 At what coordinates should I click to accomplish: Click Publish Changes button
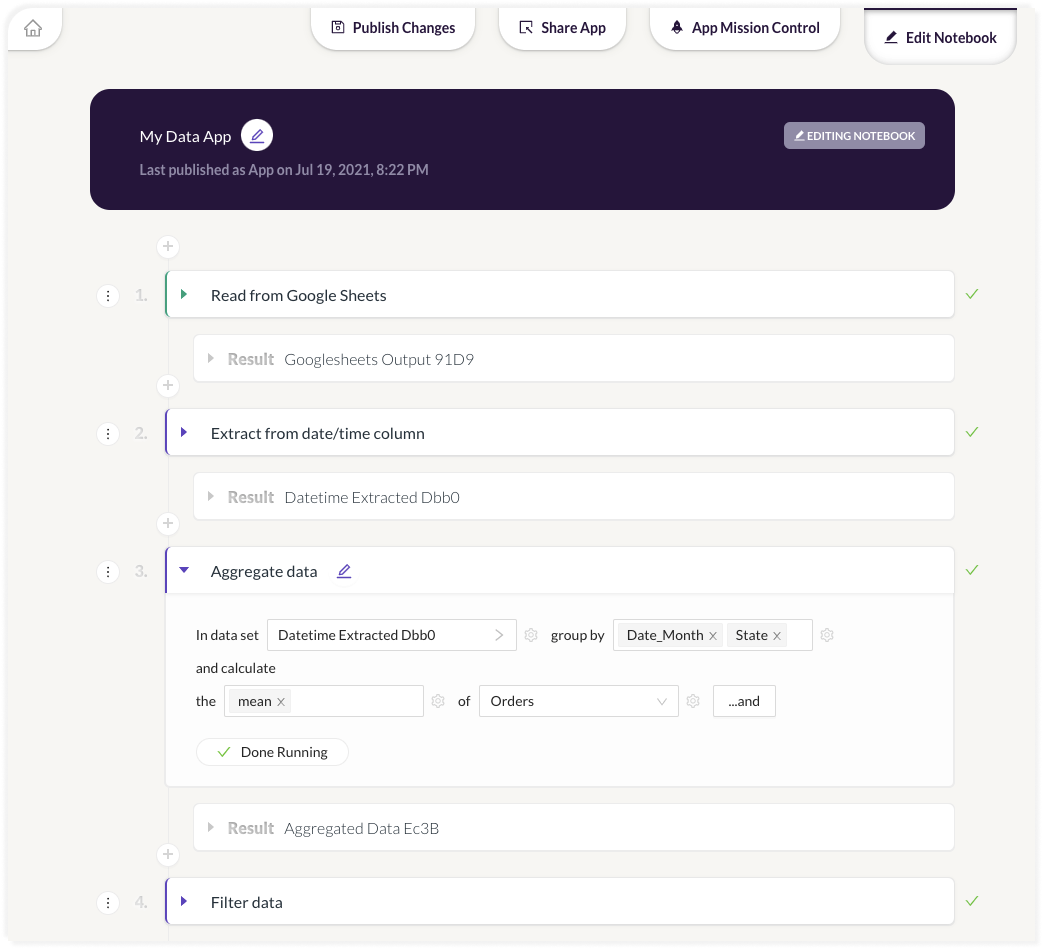coord(393,28)
